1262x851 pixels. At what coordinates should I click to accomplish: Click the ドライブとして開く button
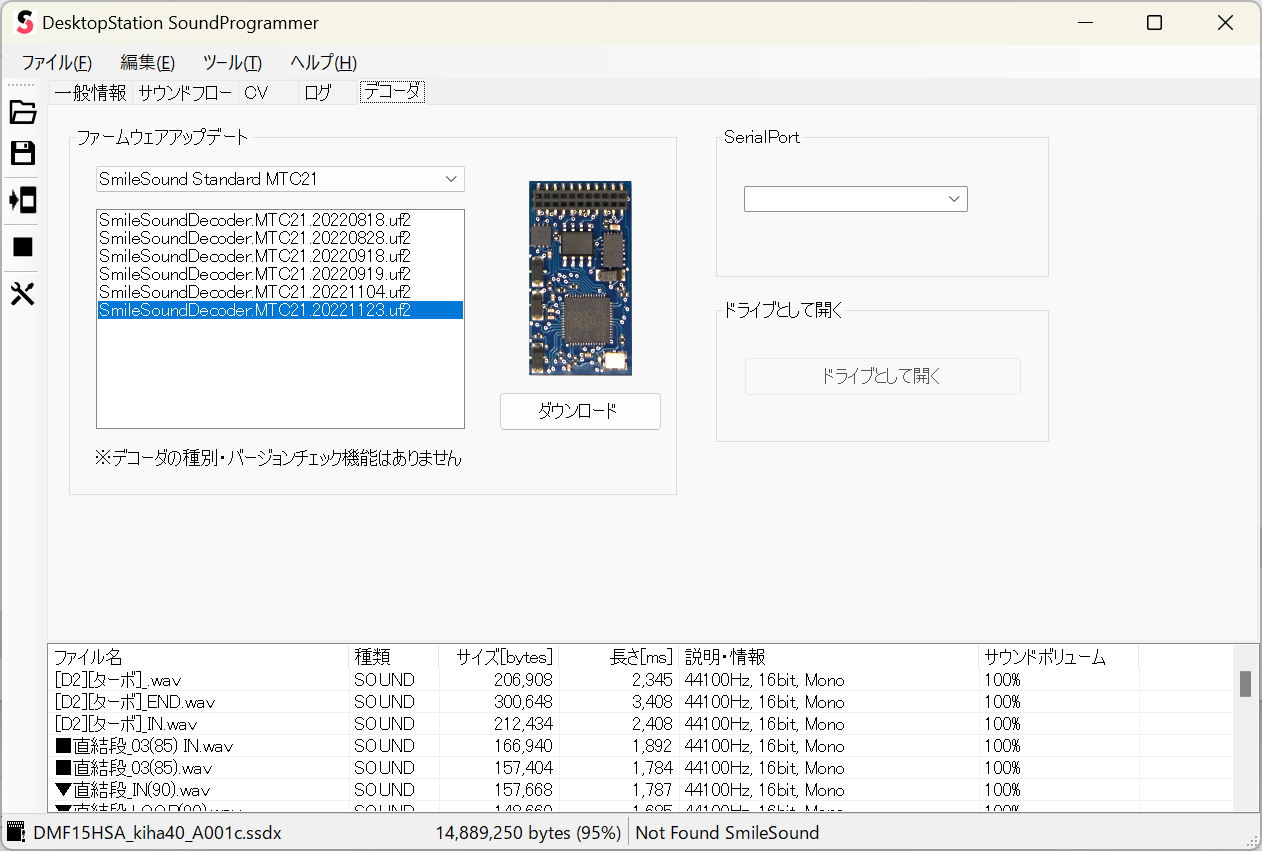(x=882, y=376)
